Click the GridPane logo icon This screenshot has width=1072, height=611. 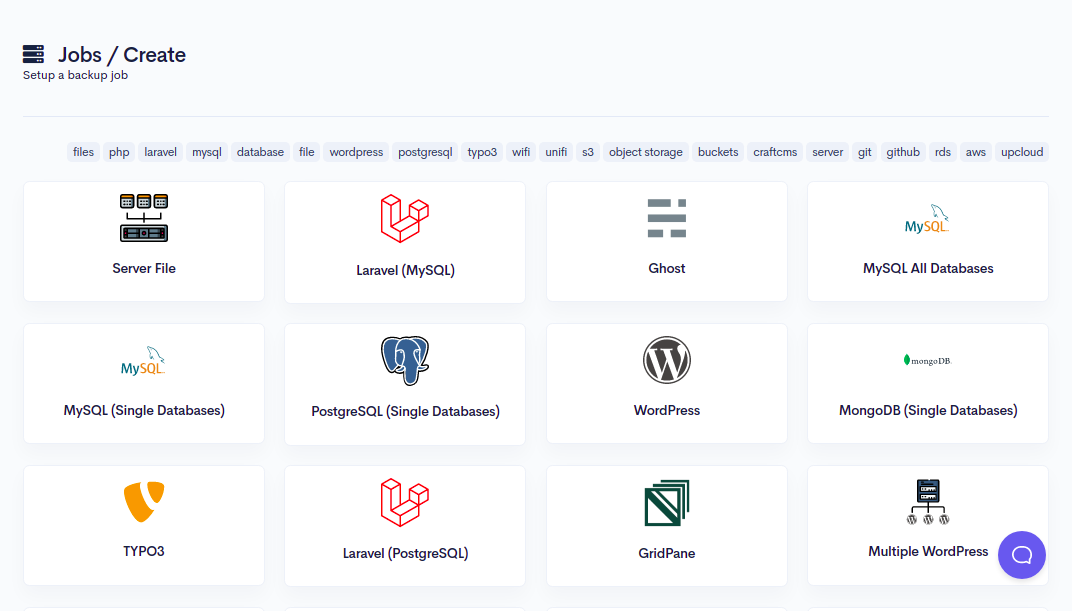coord(667,503)
